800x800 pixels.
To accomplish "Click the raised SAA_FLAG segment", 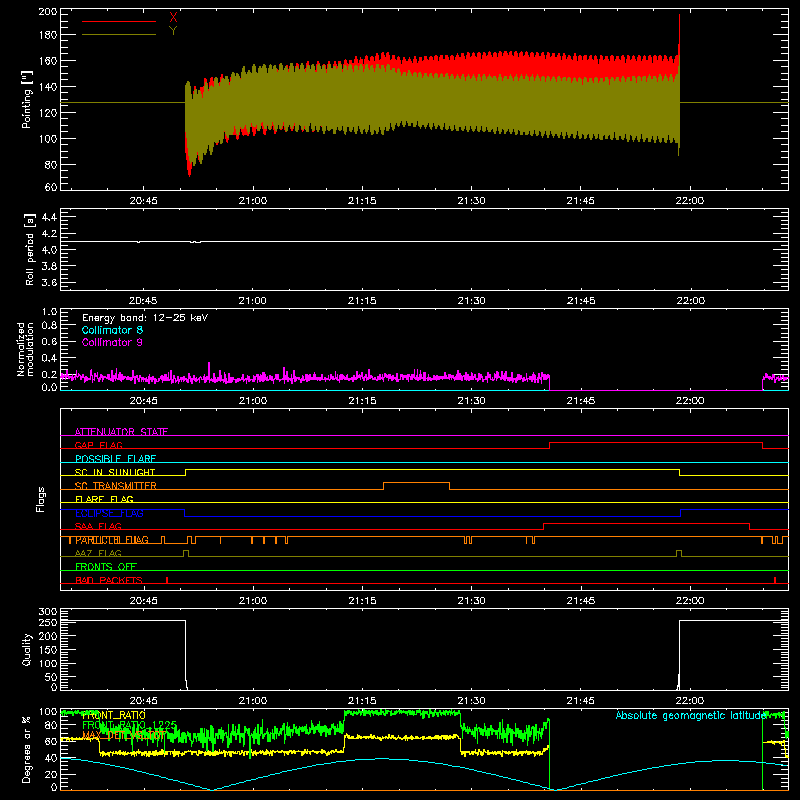I will 646,523.
